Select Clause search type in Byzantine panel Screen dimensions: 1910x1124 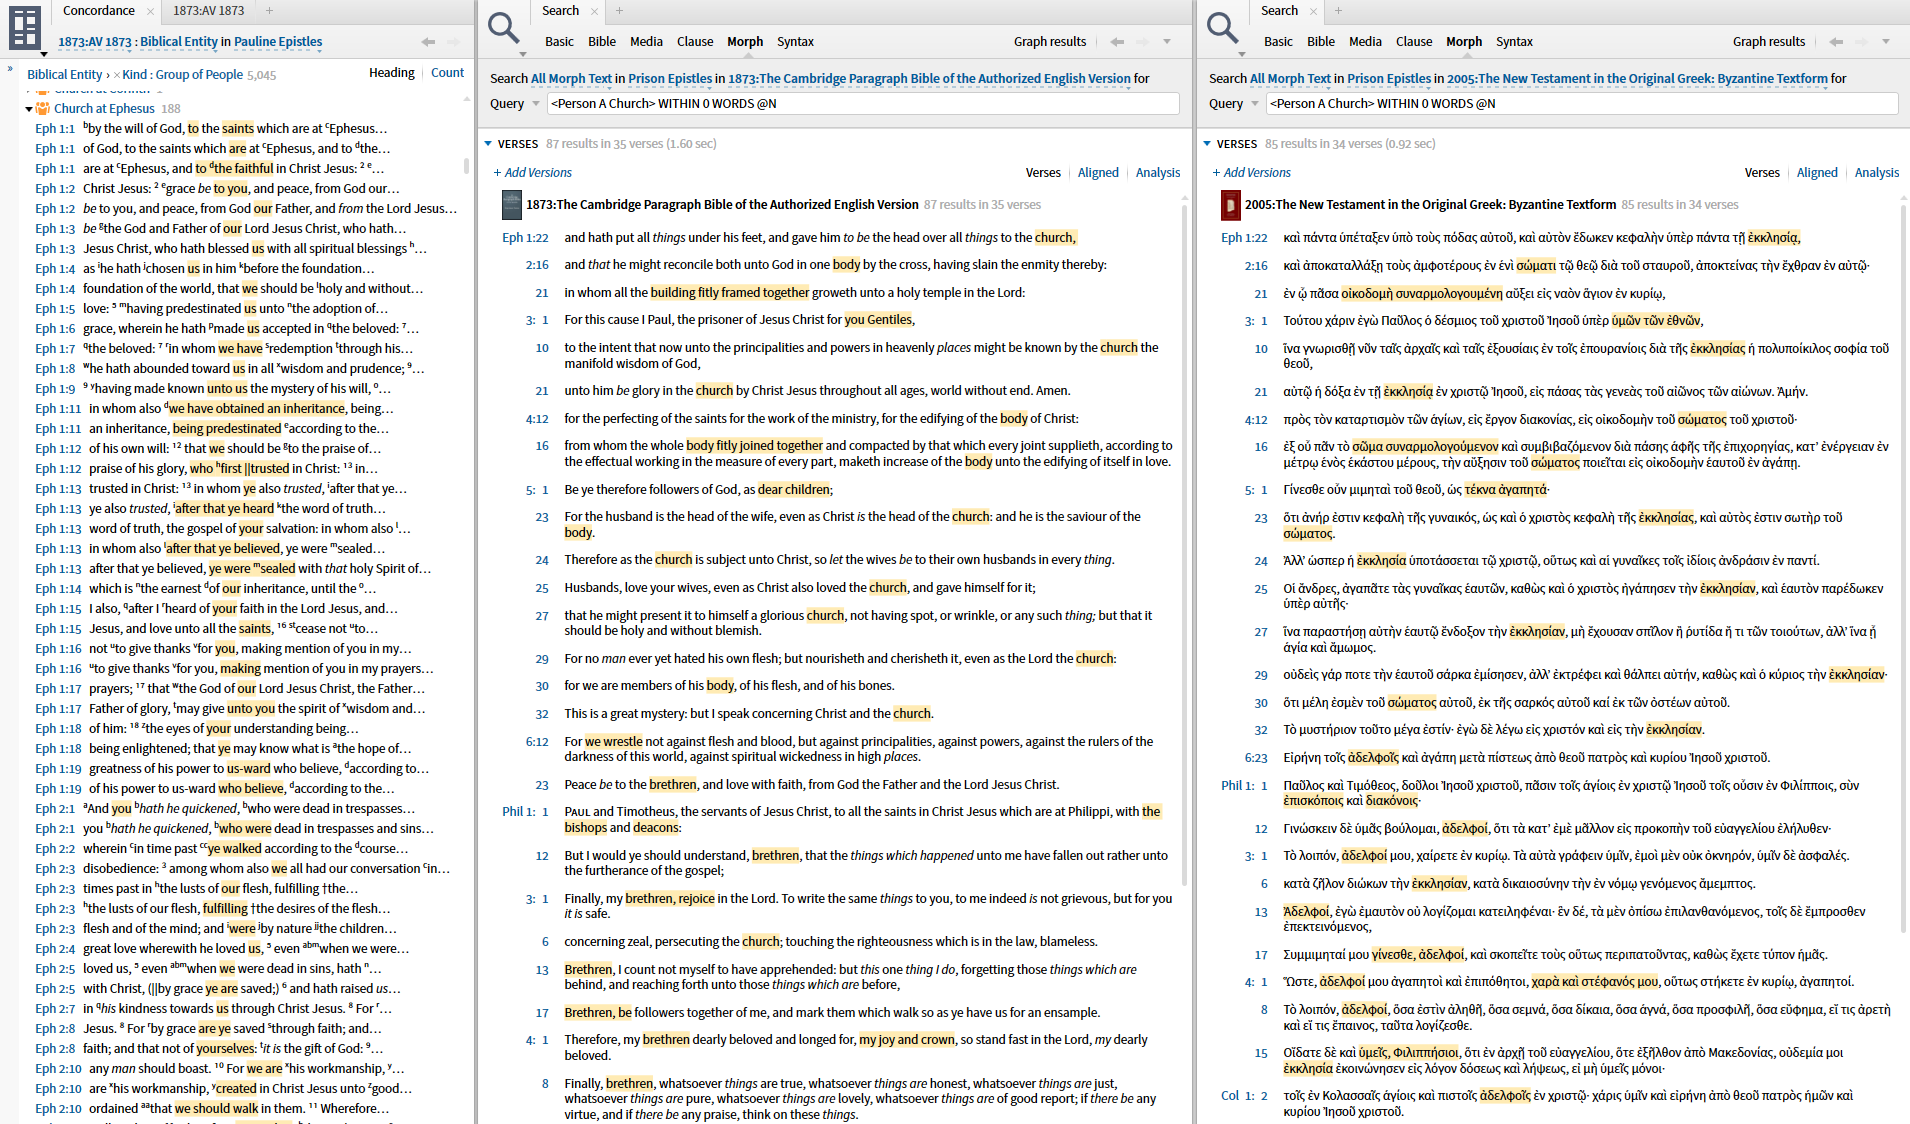point(1414,42)
